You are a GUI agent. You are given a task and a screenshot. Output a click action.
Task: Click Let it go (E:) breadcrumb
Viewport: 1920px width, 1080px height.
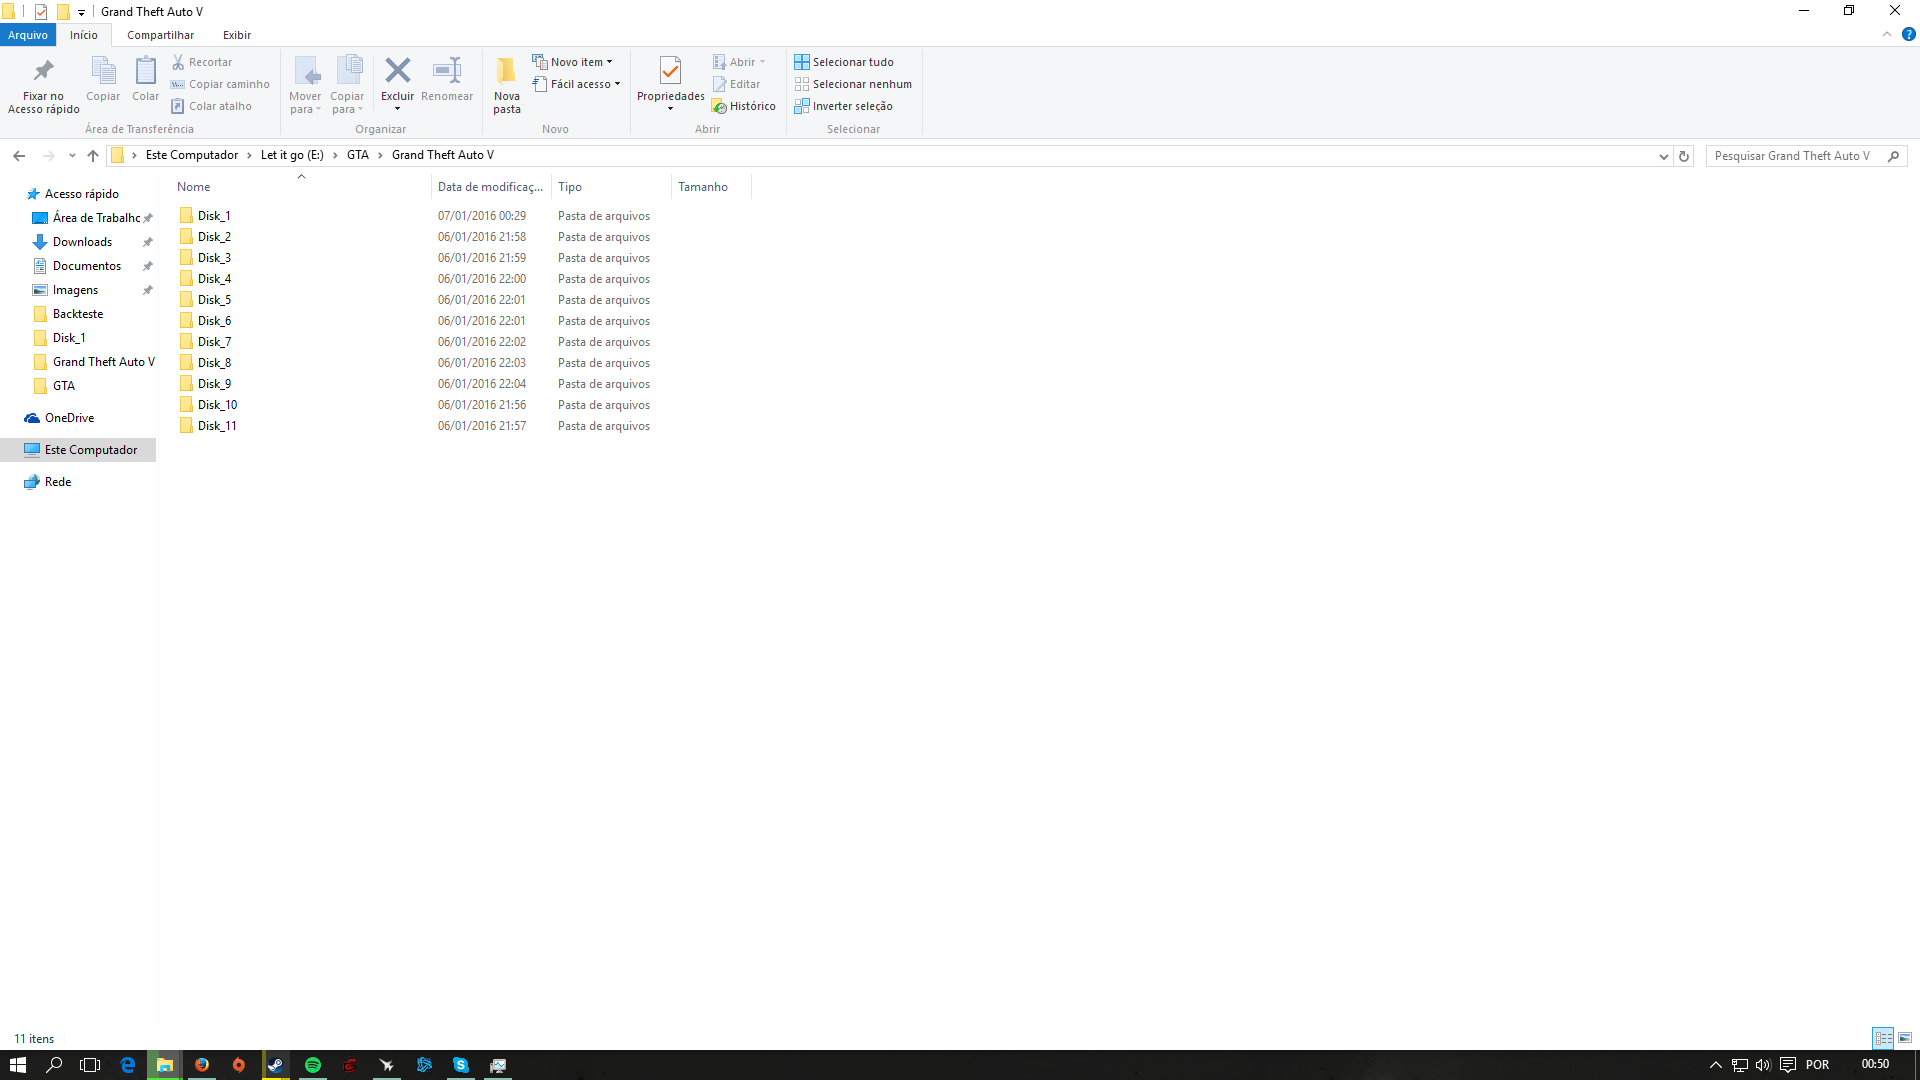292,155
